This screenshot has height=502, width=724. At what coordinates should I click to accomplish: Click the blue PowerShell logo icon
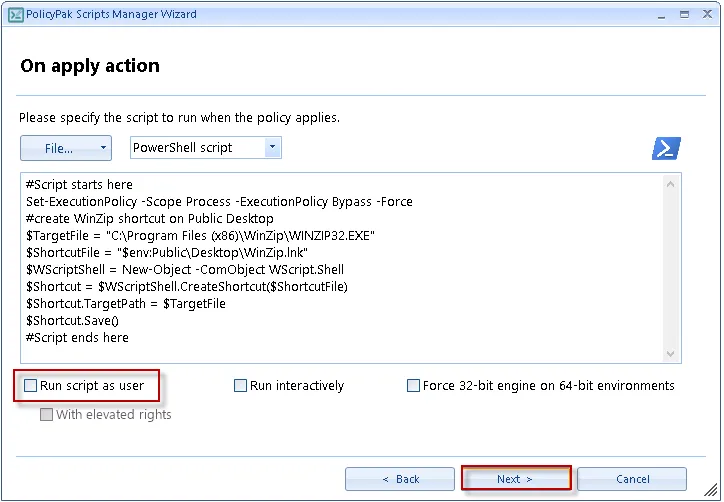click(666, 149)
